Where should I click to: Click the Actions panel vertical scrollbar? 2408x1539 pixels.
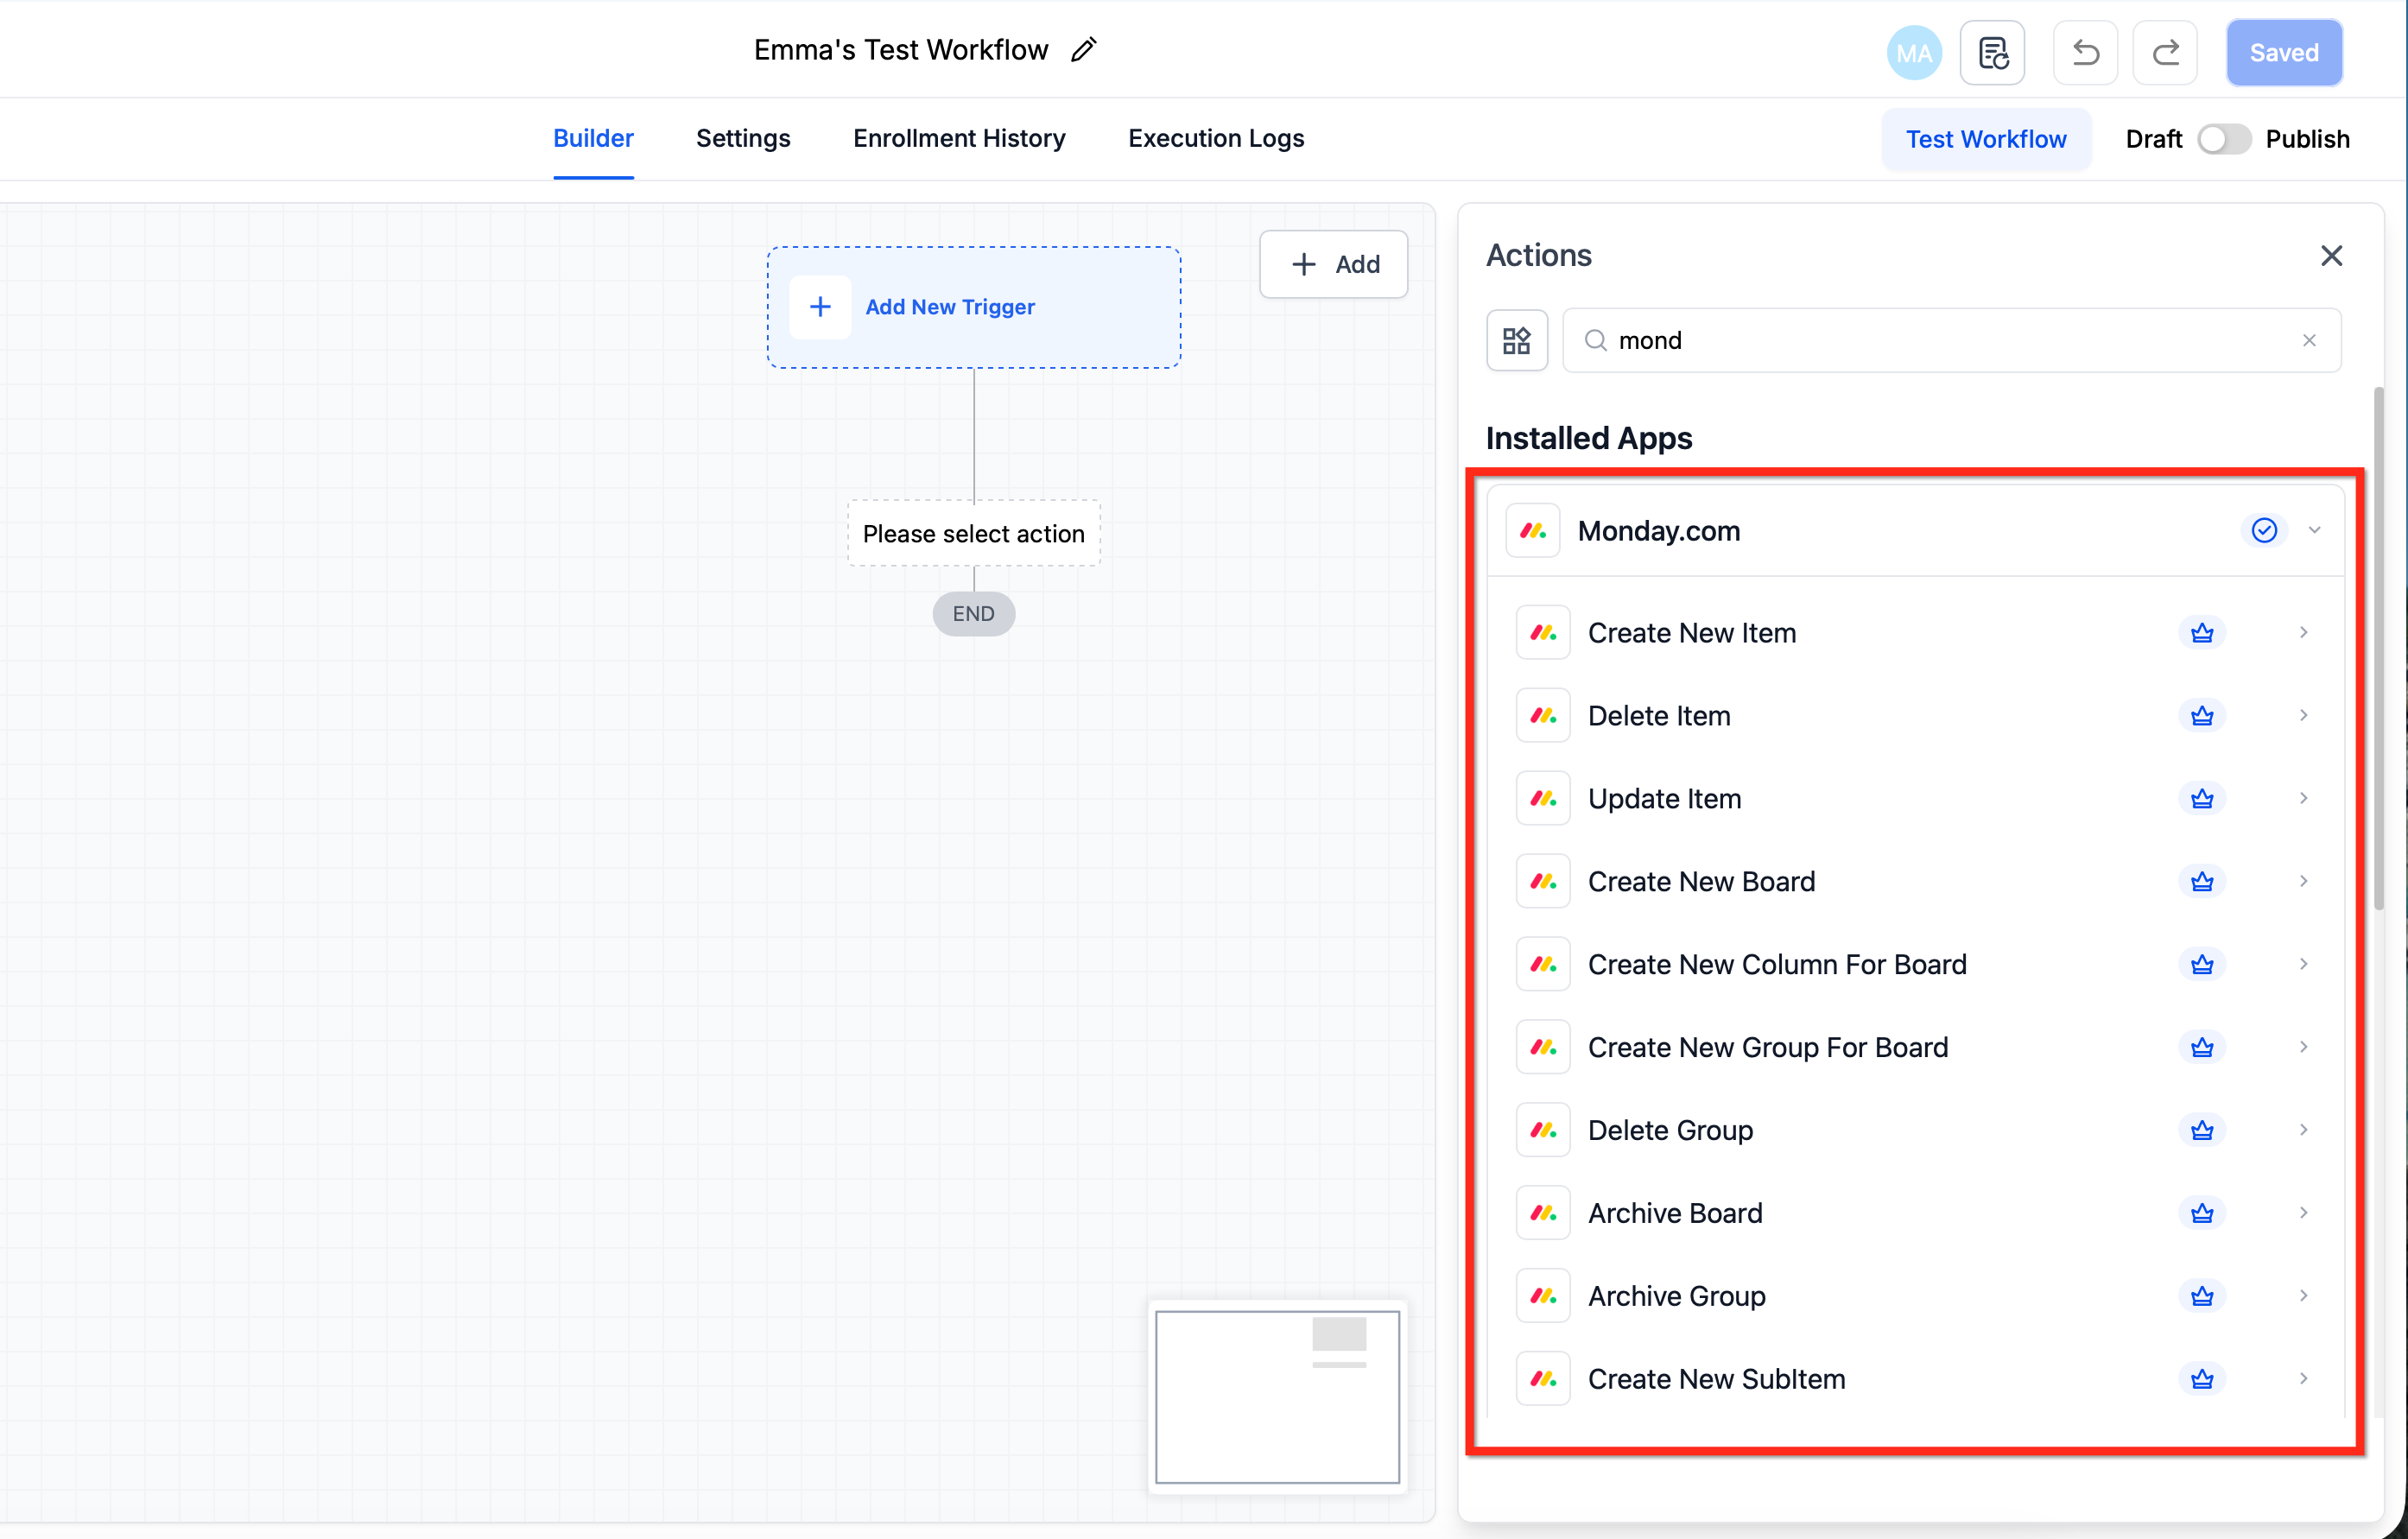click(x=2378, y=650)
